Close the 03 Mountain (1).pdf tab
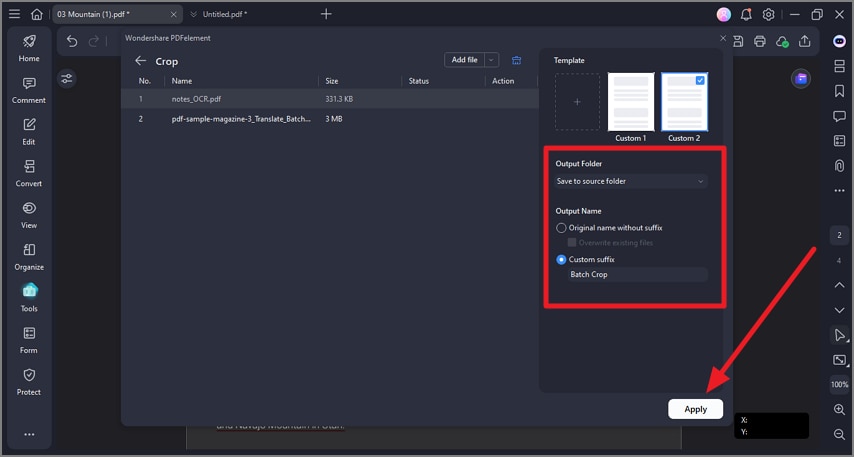 tap(173, 15)
